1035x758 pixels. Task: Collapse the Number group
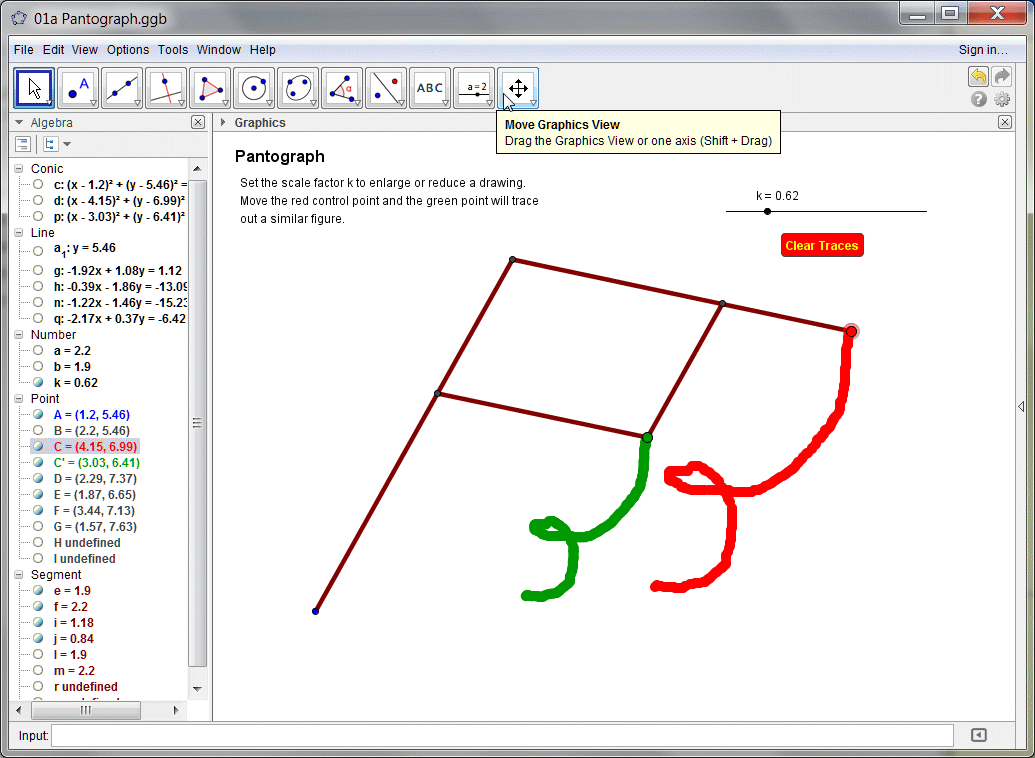(18, 335)
